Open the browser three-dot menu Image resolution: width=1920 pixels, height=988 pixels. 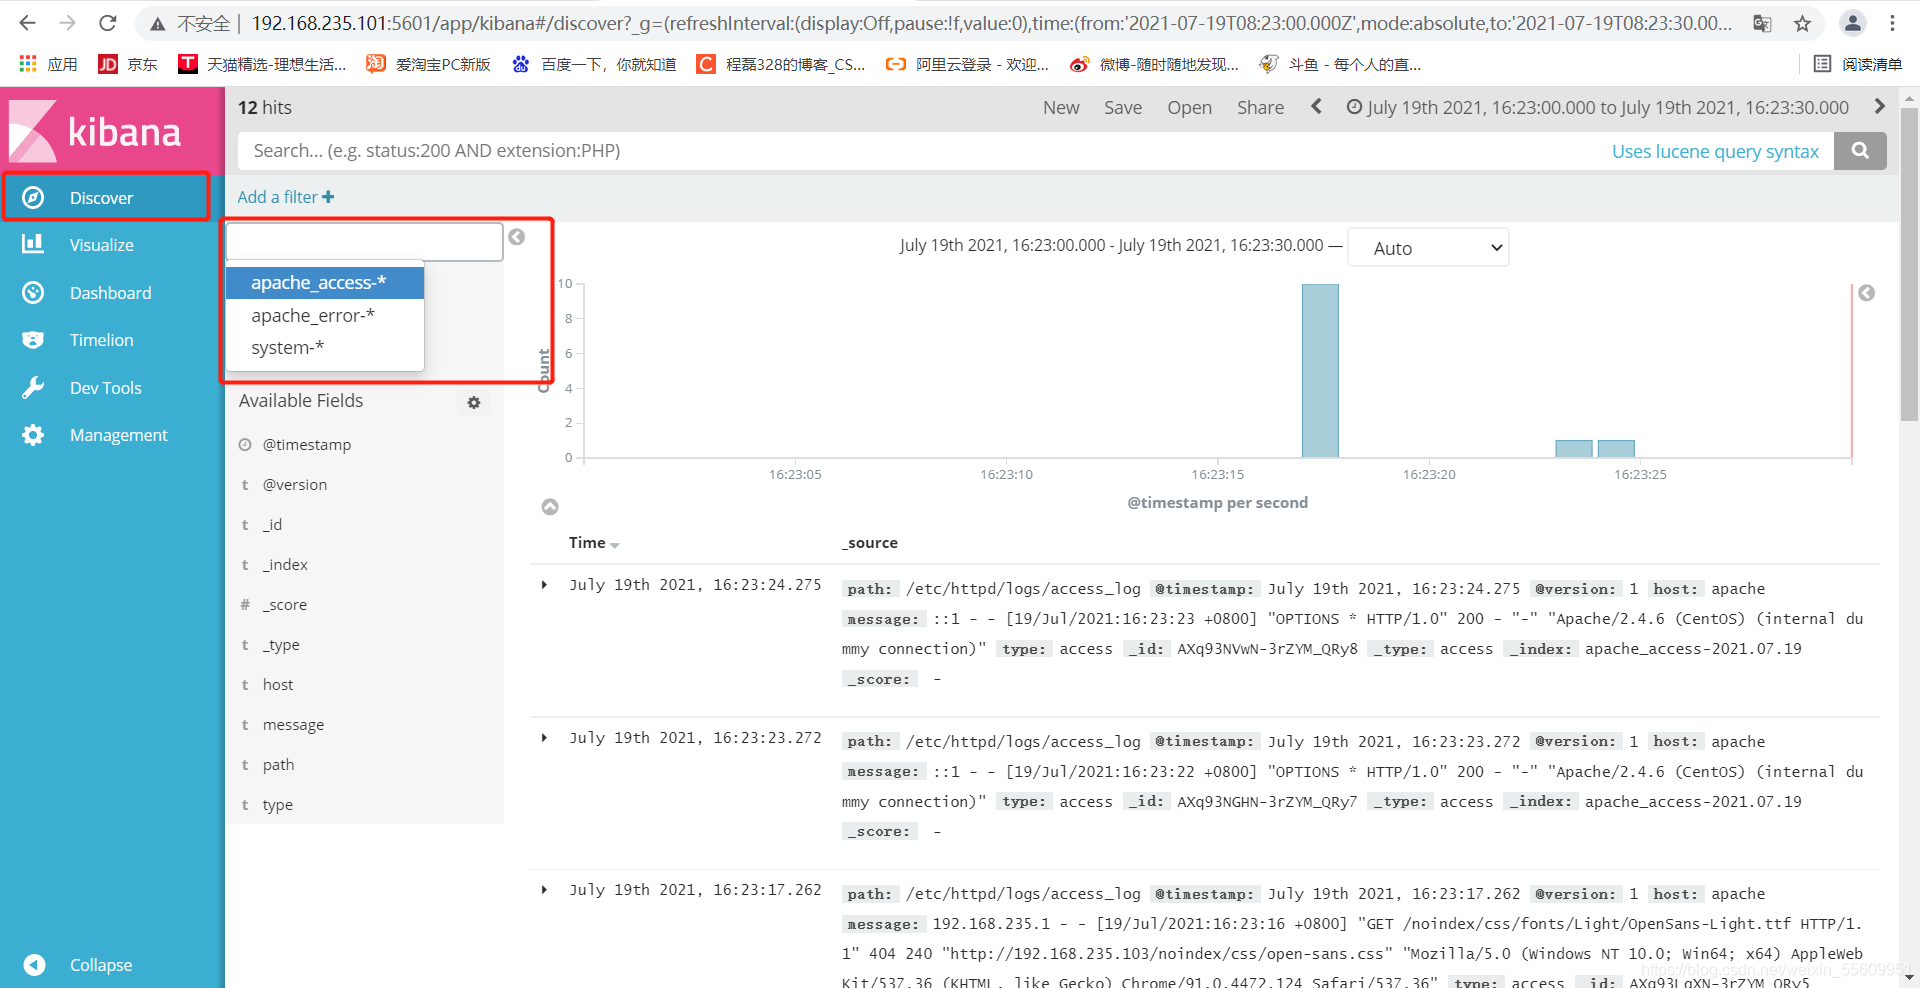click(1892, 23)
